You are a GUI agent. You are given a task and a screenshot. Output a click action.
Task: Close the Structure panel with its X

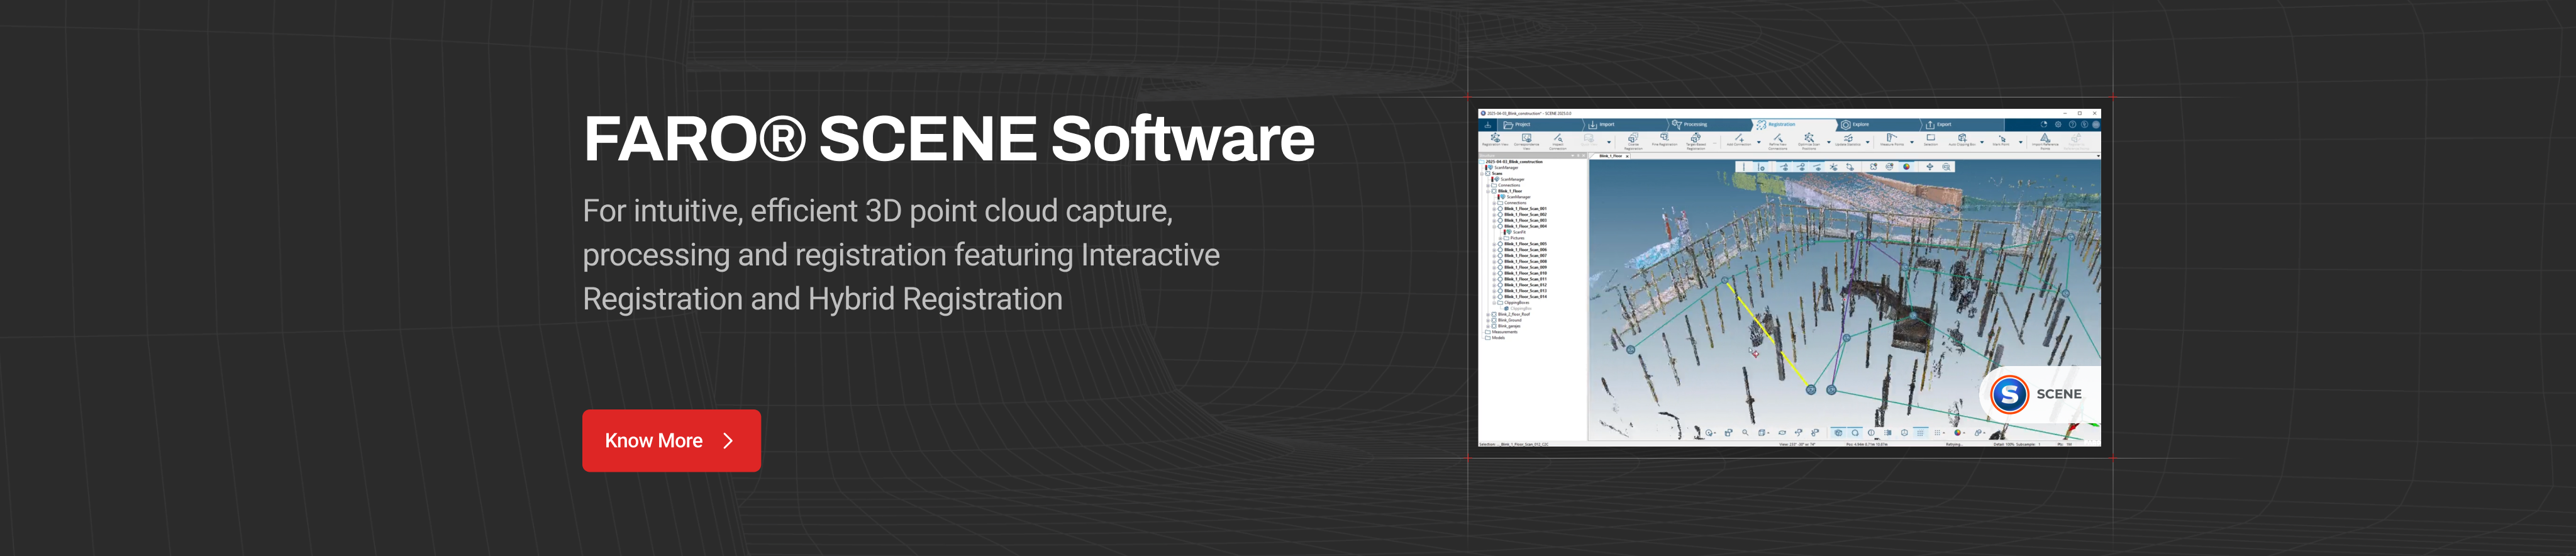coord(1584,156)
